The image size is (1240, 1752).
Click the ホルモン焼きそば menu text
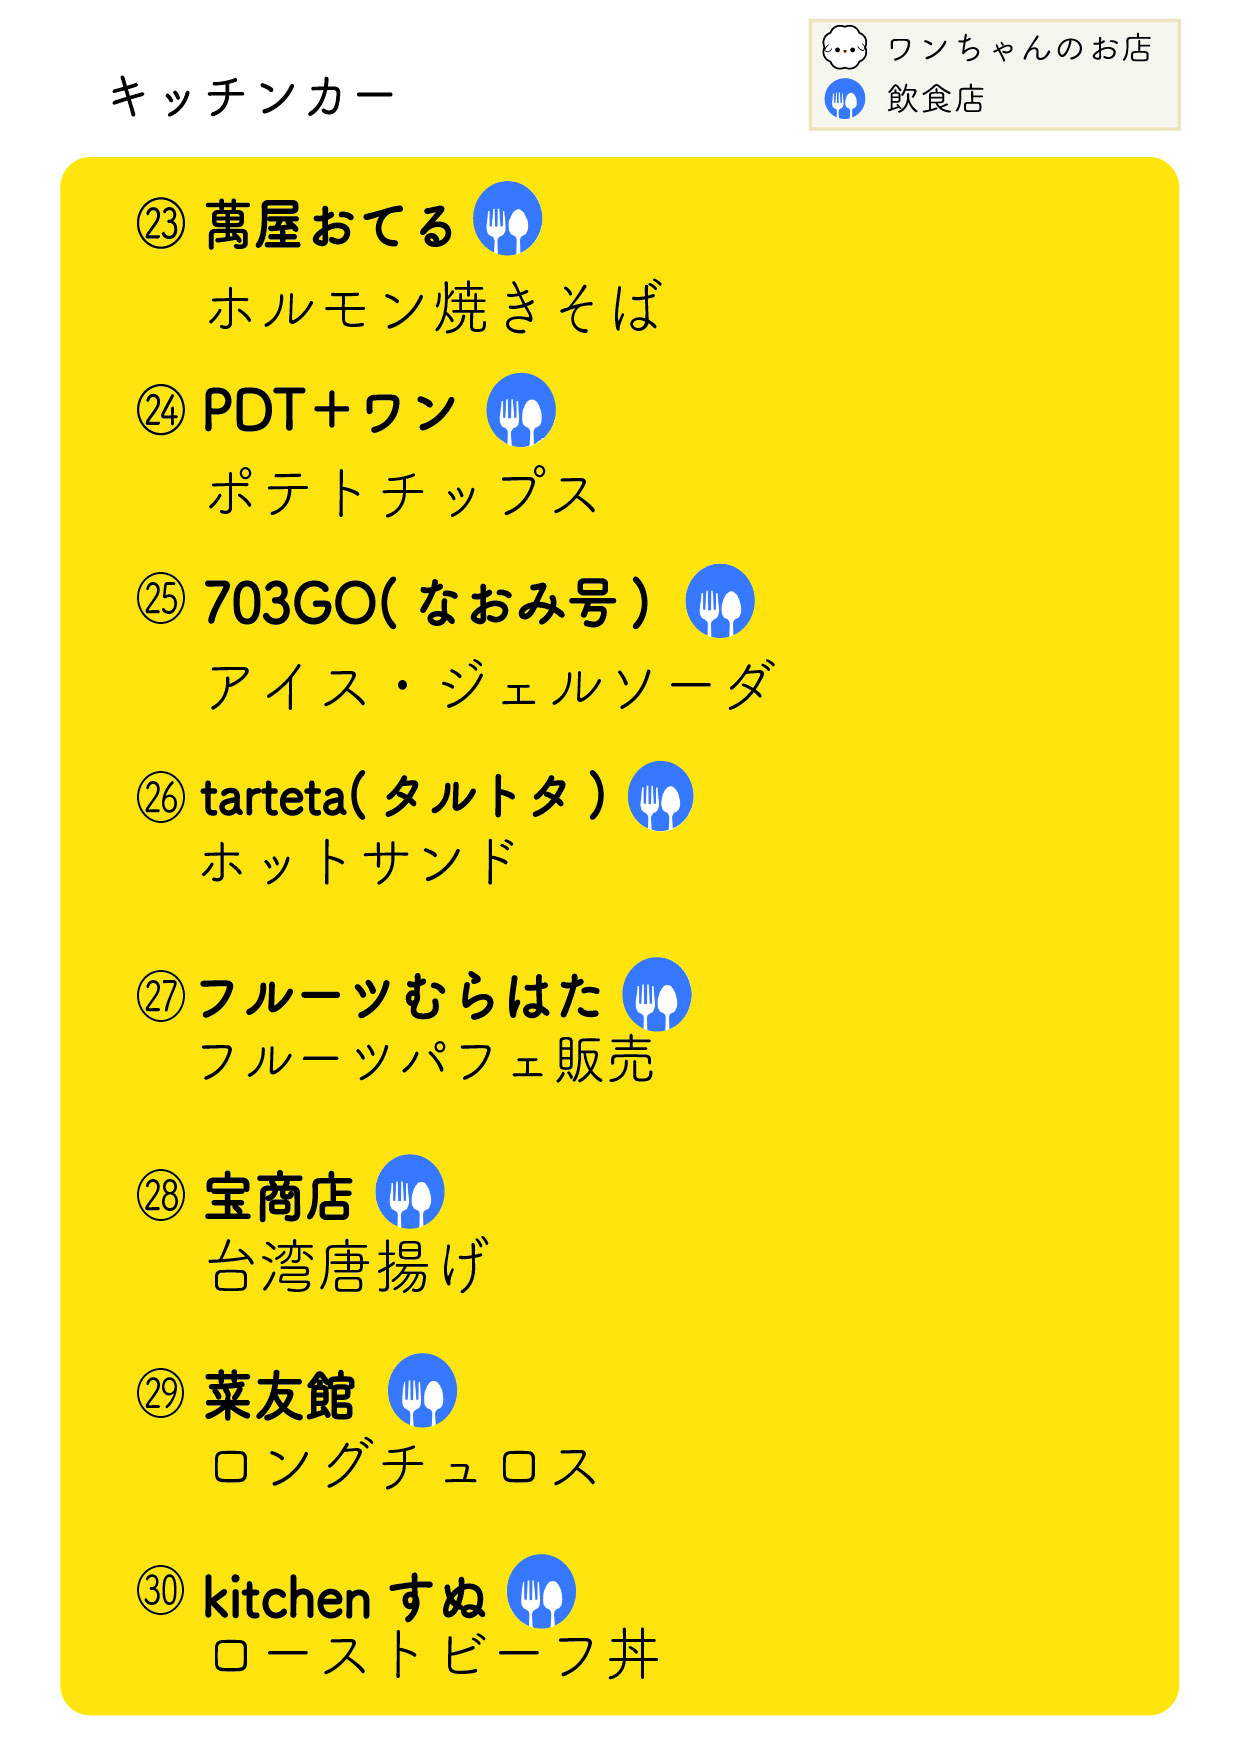pyautogui.click(x=435, y=307)
